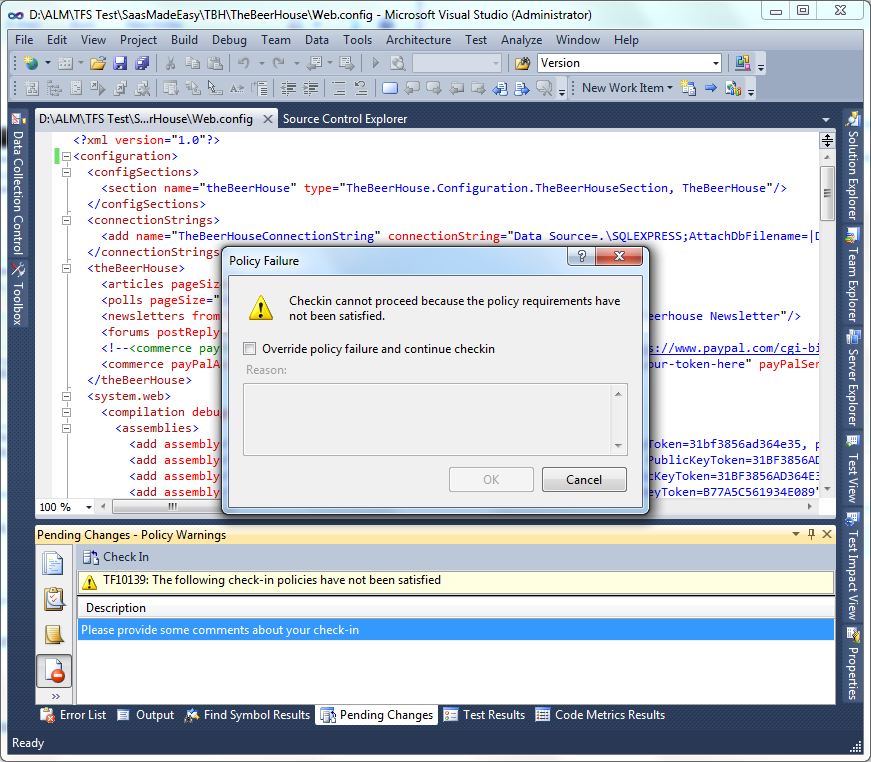Click the Increase Indent toolbar icon
This screenshot has width=871, height=762.
[311, 88]
